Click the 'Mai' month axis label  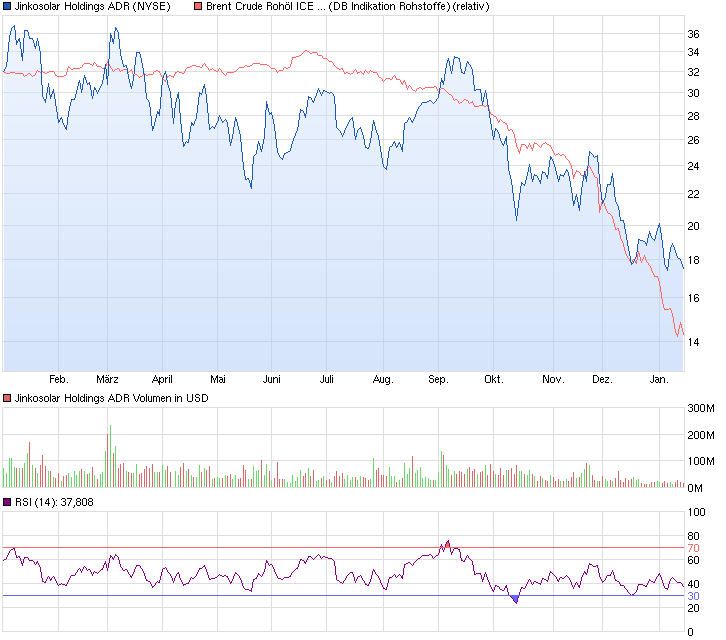pyautogui.click(x=218, y=379)
